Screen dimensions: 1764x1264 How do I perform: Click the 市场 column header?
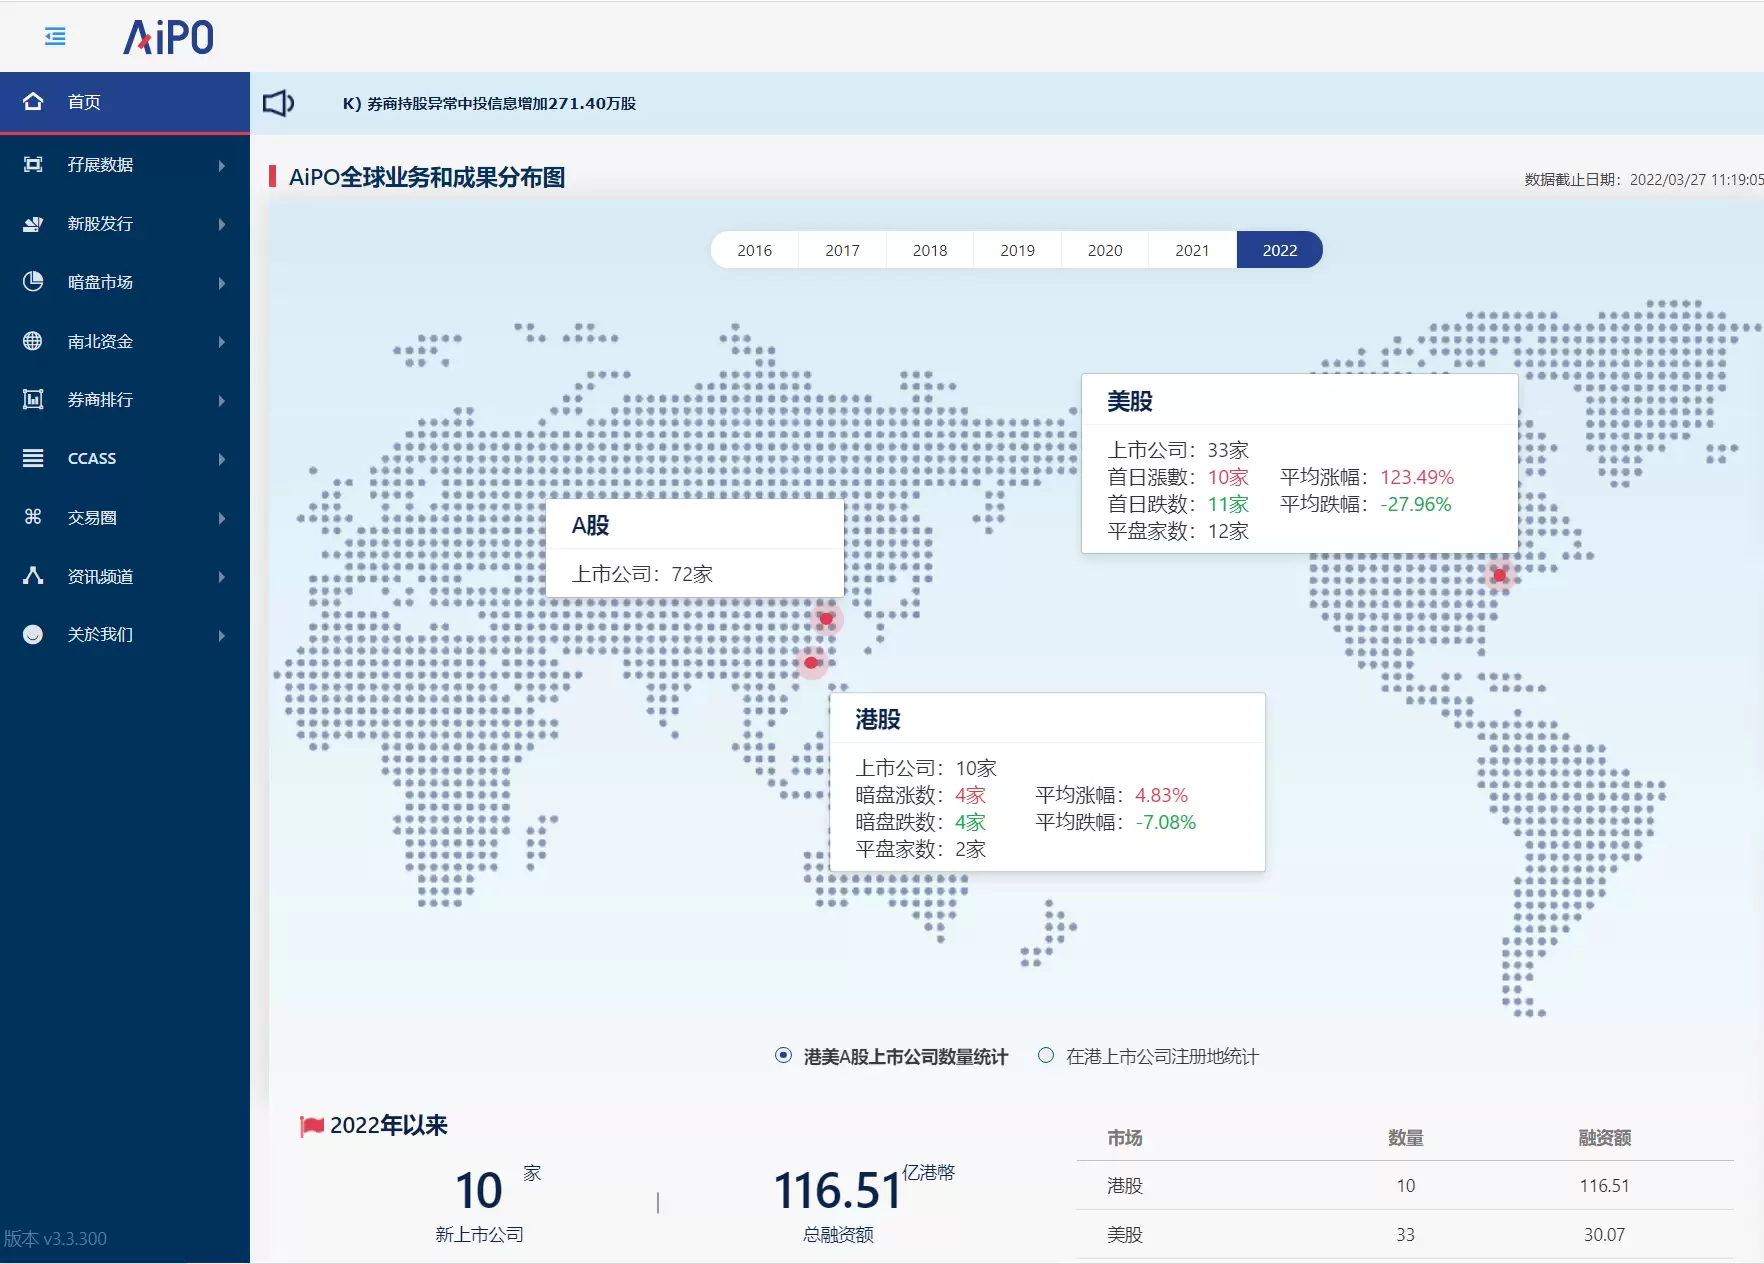coord(1125,1138)
